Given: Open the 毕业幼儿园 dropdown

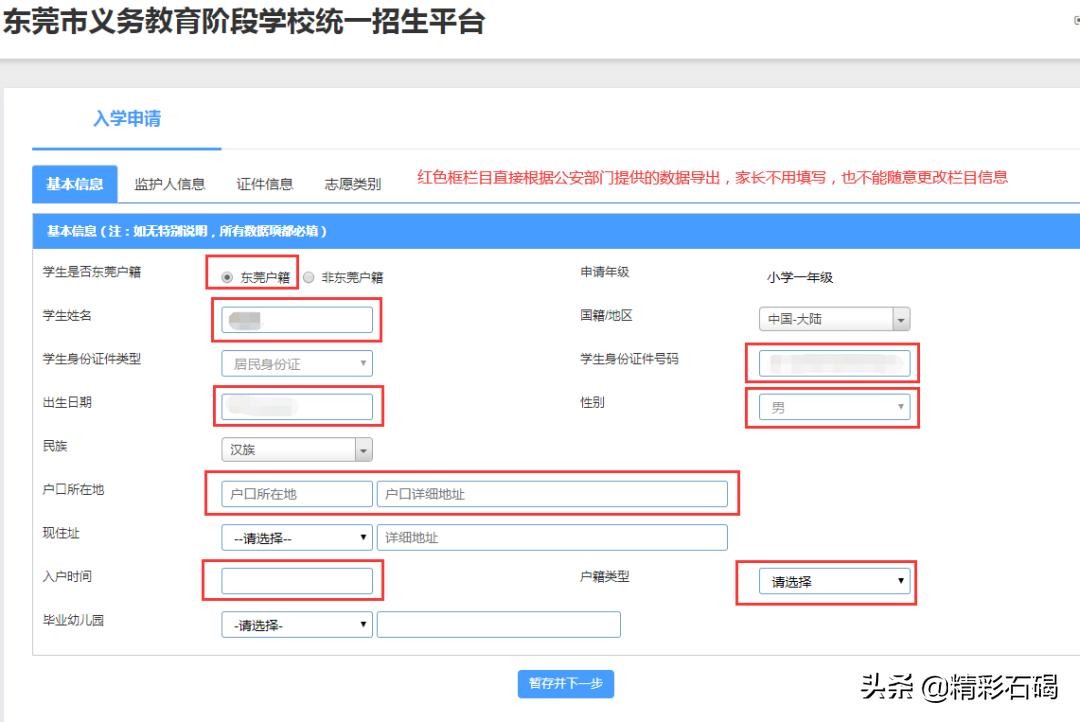Looking at the screenshot, I should [x=296, y=625].
